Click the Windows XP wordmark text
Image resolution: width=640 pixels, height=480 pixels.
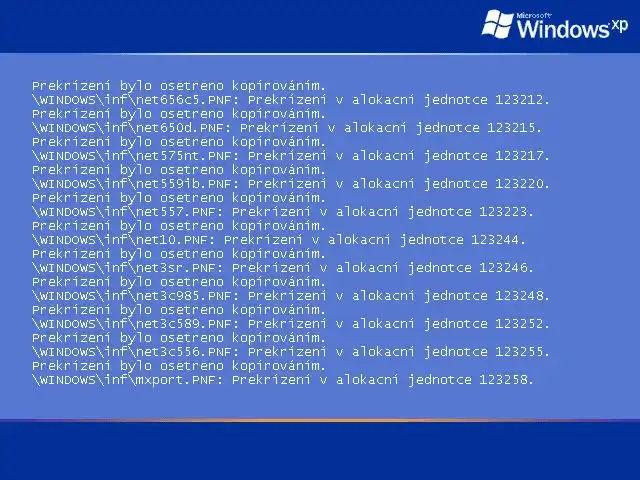pos(572,29)
